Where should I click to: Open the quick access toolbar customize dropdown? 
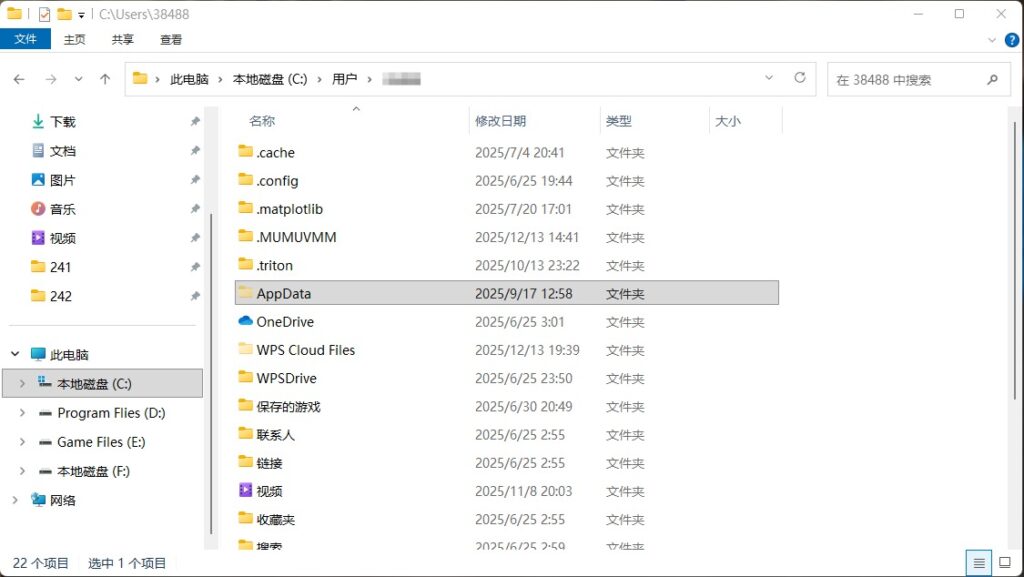[81, 15]
